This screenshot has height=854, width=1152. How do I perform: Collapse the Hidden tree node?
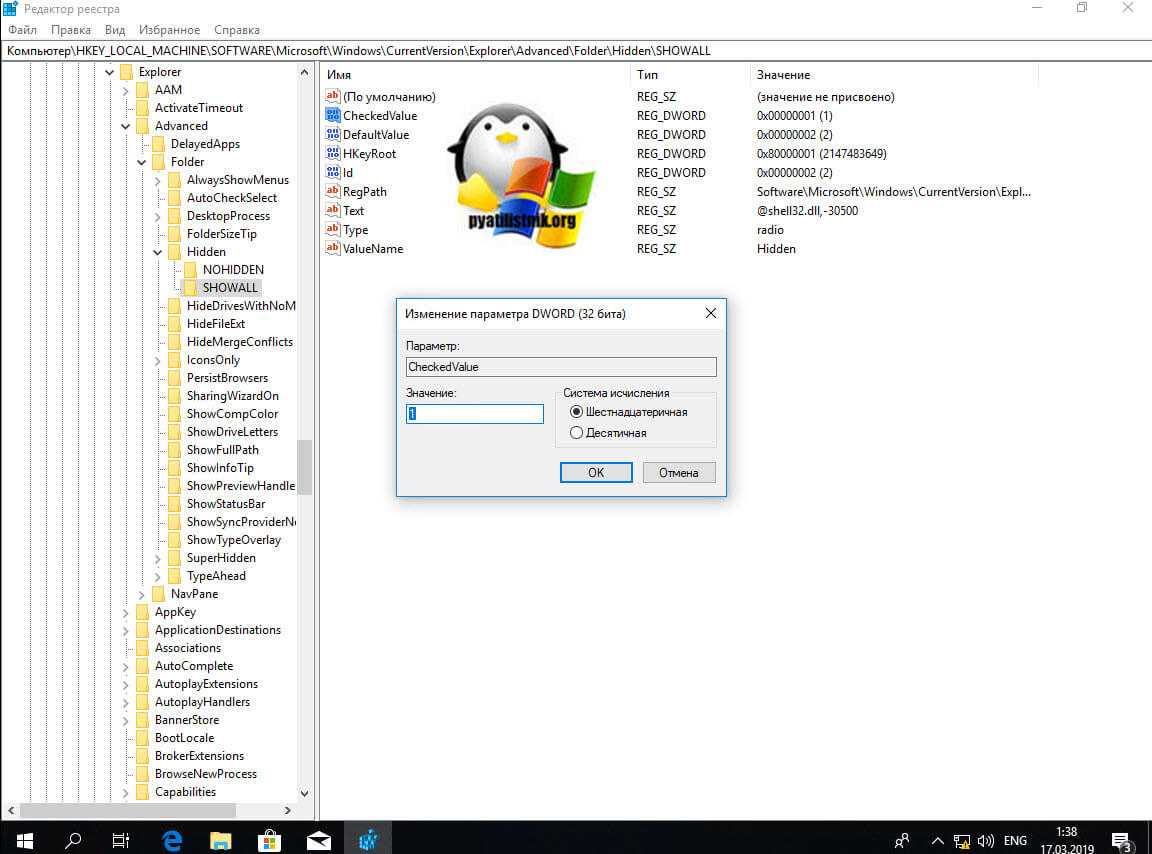click(x=158, y=252)
